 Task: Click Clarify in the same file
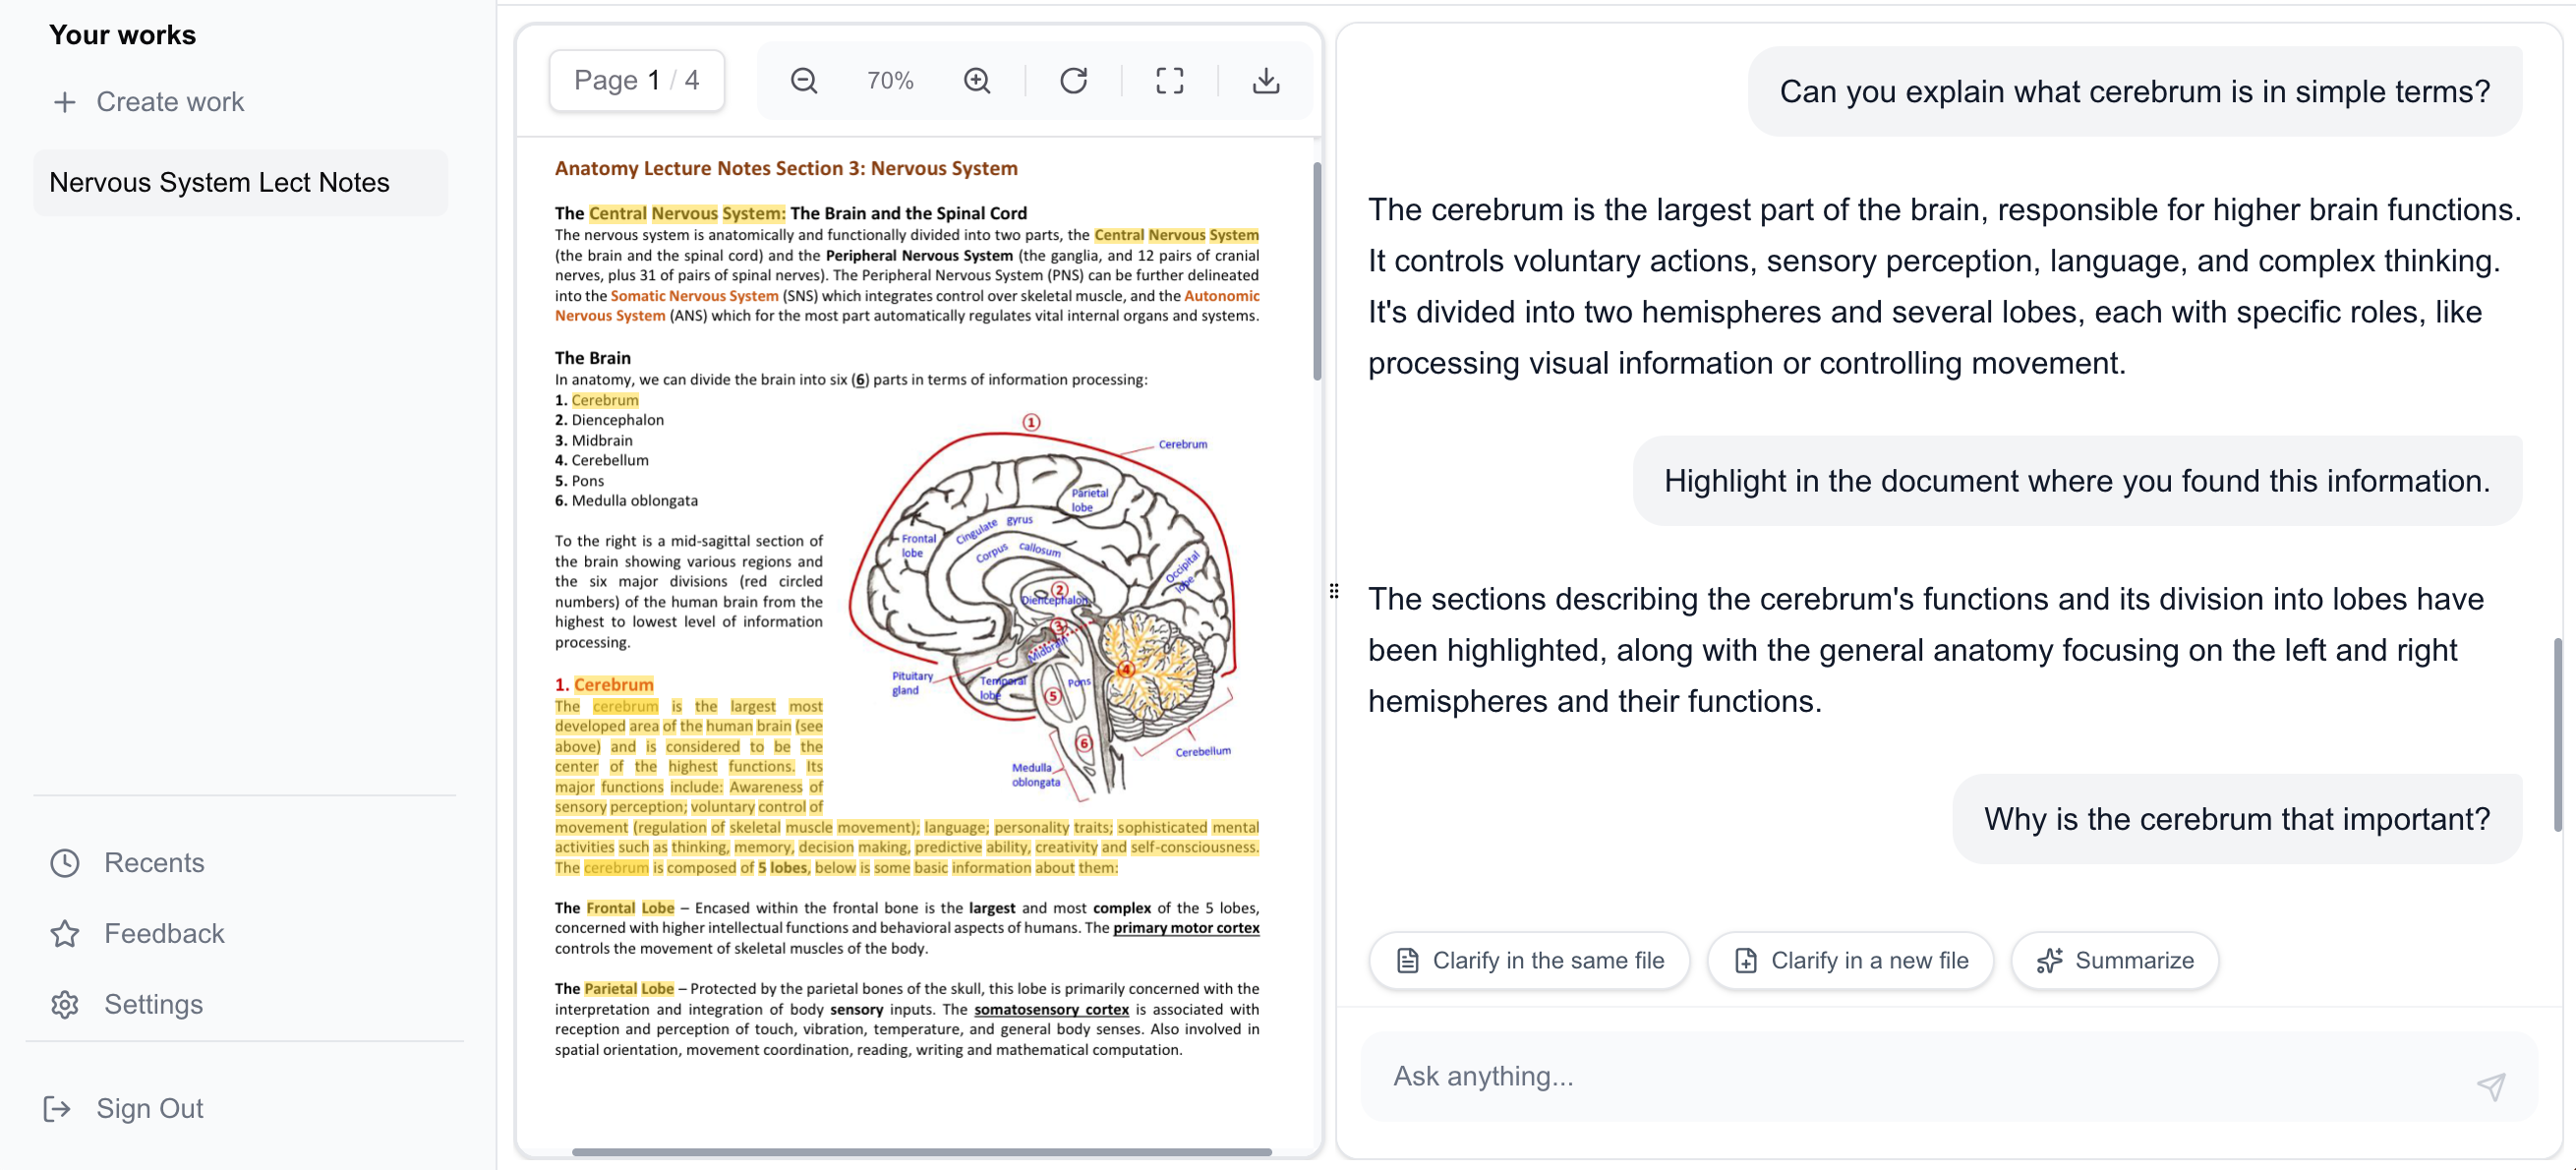[x=1528, y=960]
